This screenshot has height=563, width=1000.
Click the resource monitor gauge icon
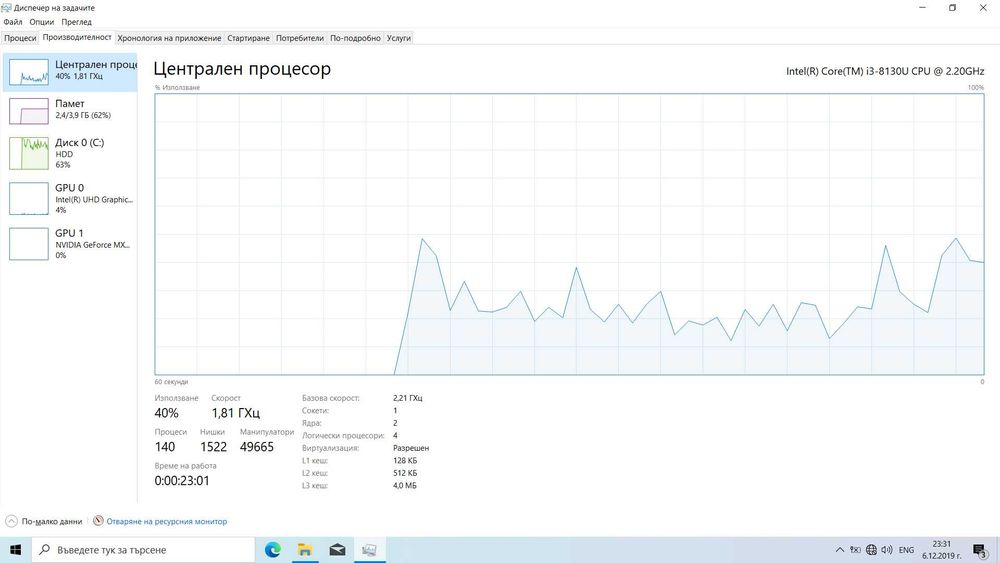98,520
